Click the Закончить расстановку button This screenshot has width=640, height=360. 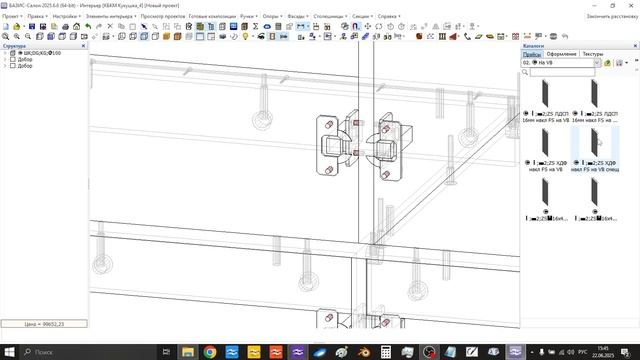(x=612, y=16)
